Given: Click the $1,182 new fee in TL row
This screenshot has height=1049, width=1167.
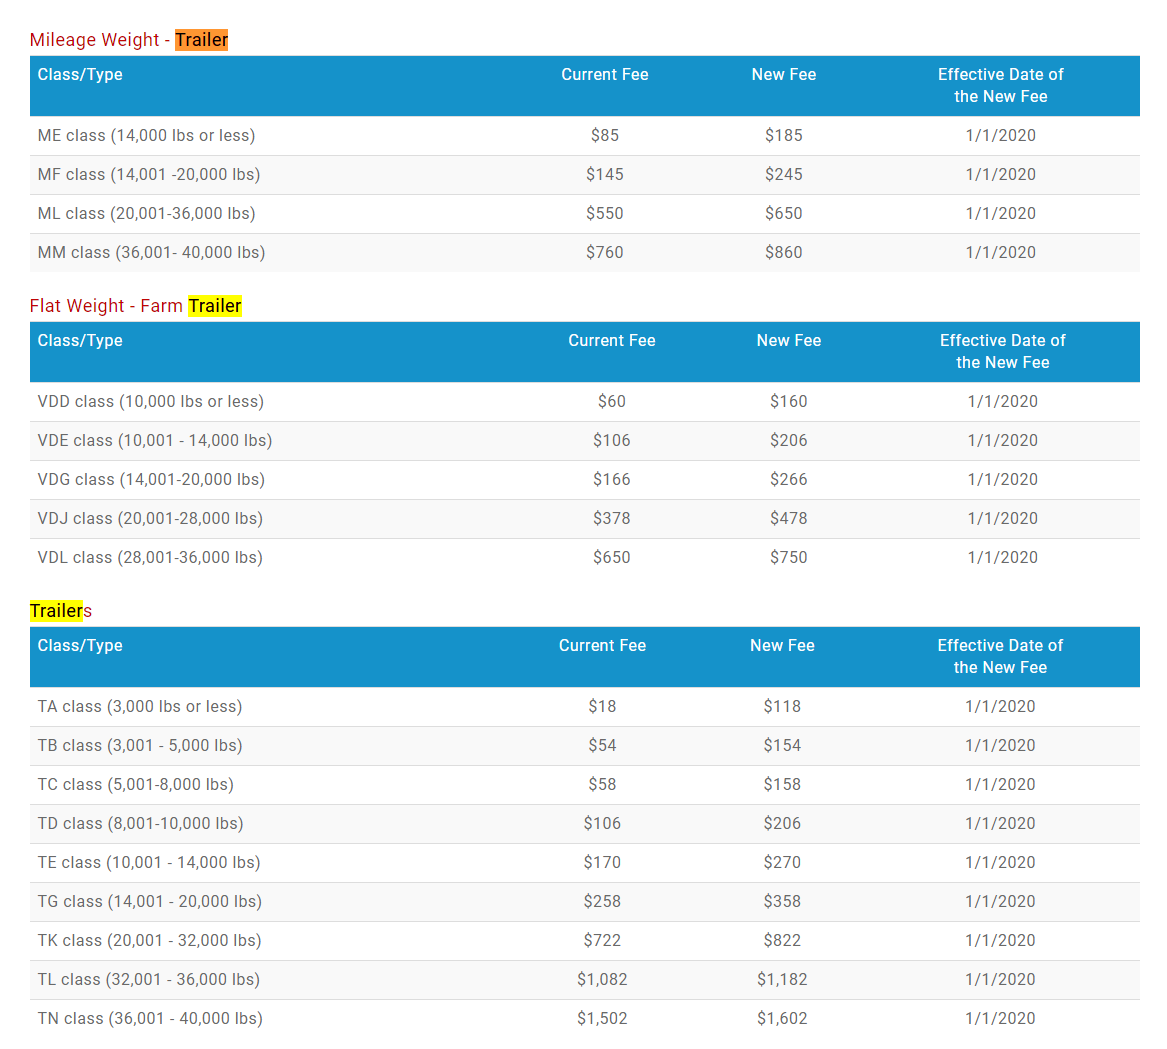Looking at the screenshot, I should (x=782, y=980).
